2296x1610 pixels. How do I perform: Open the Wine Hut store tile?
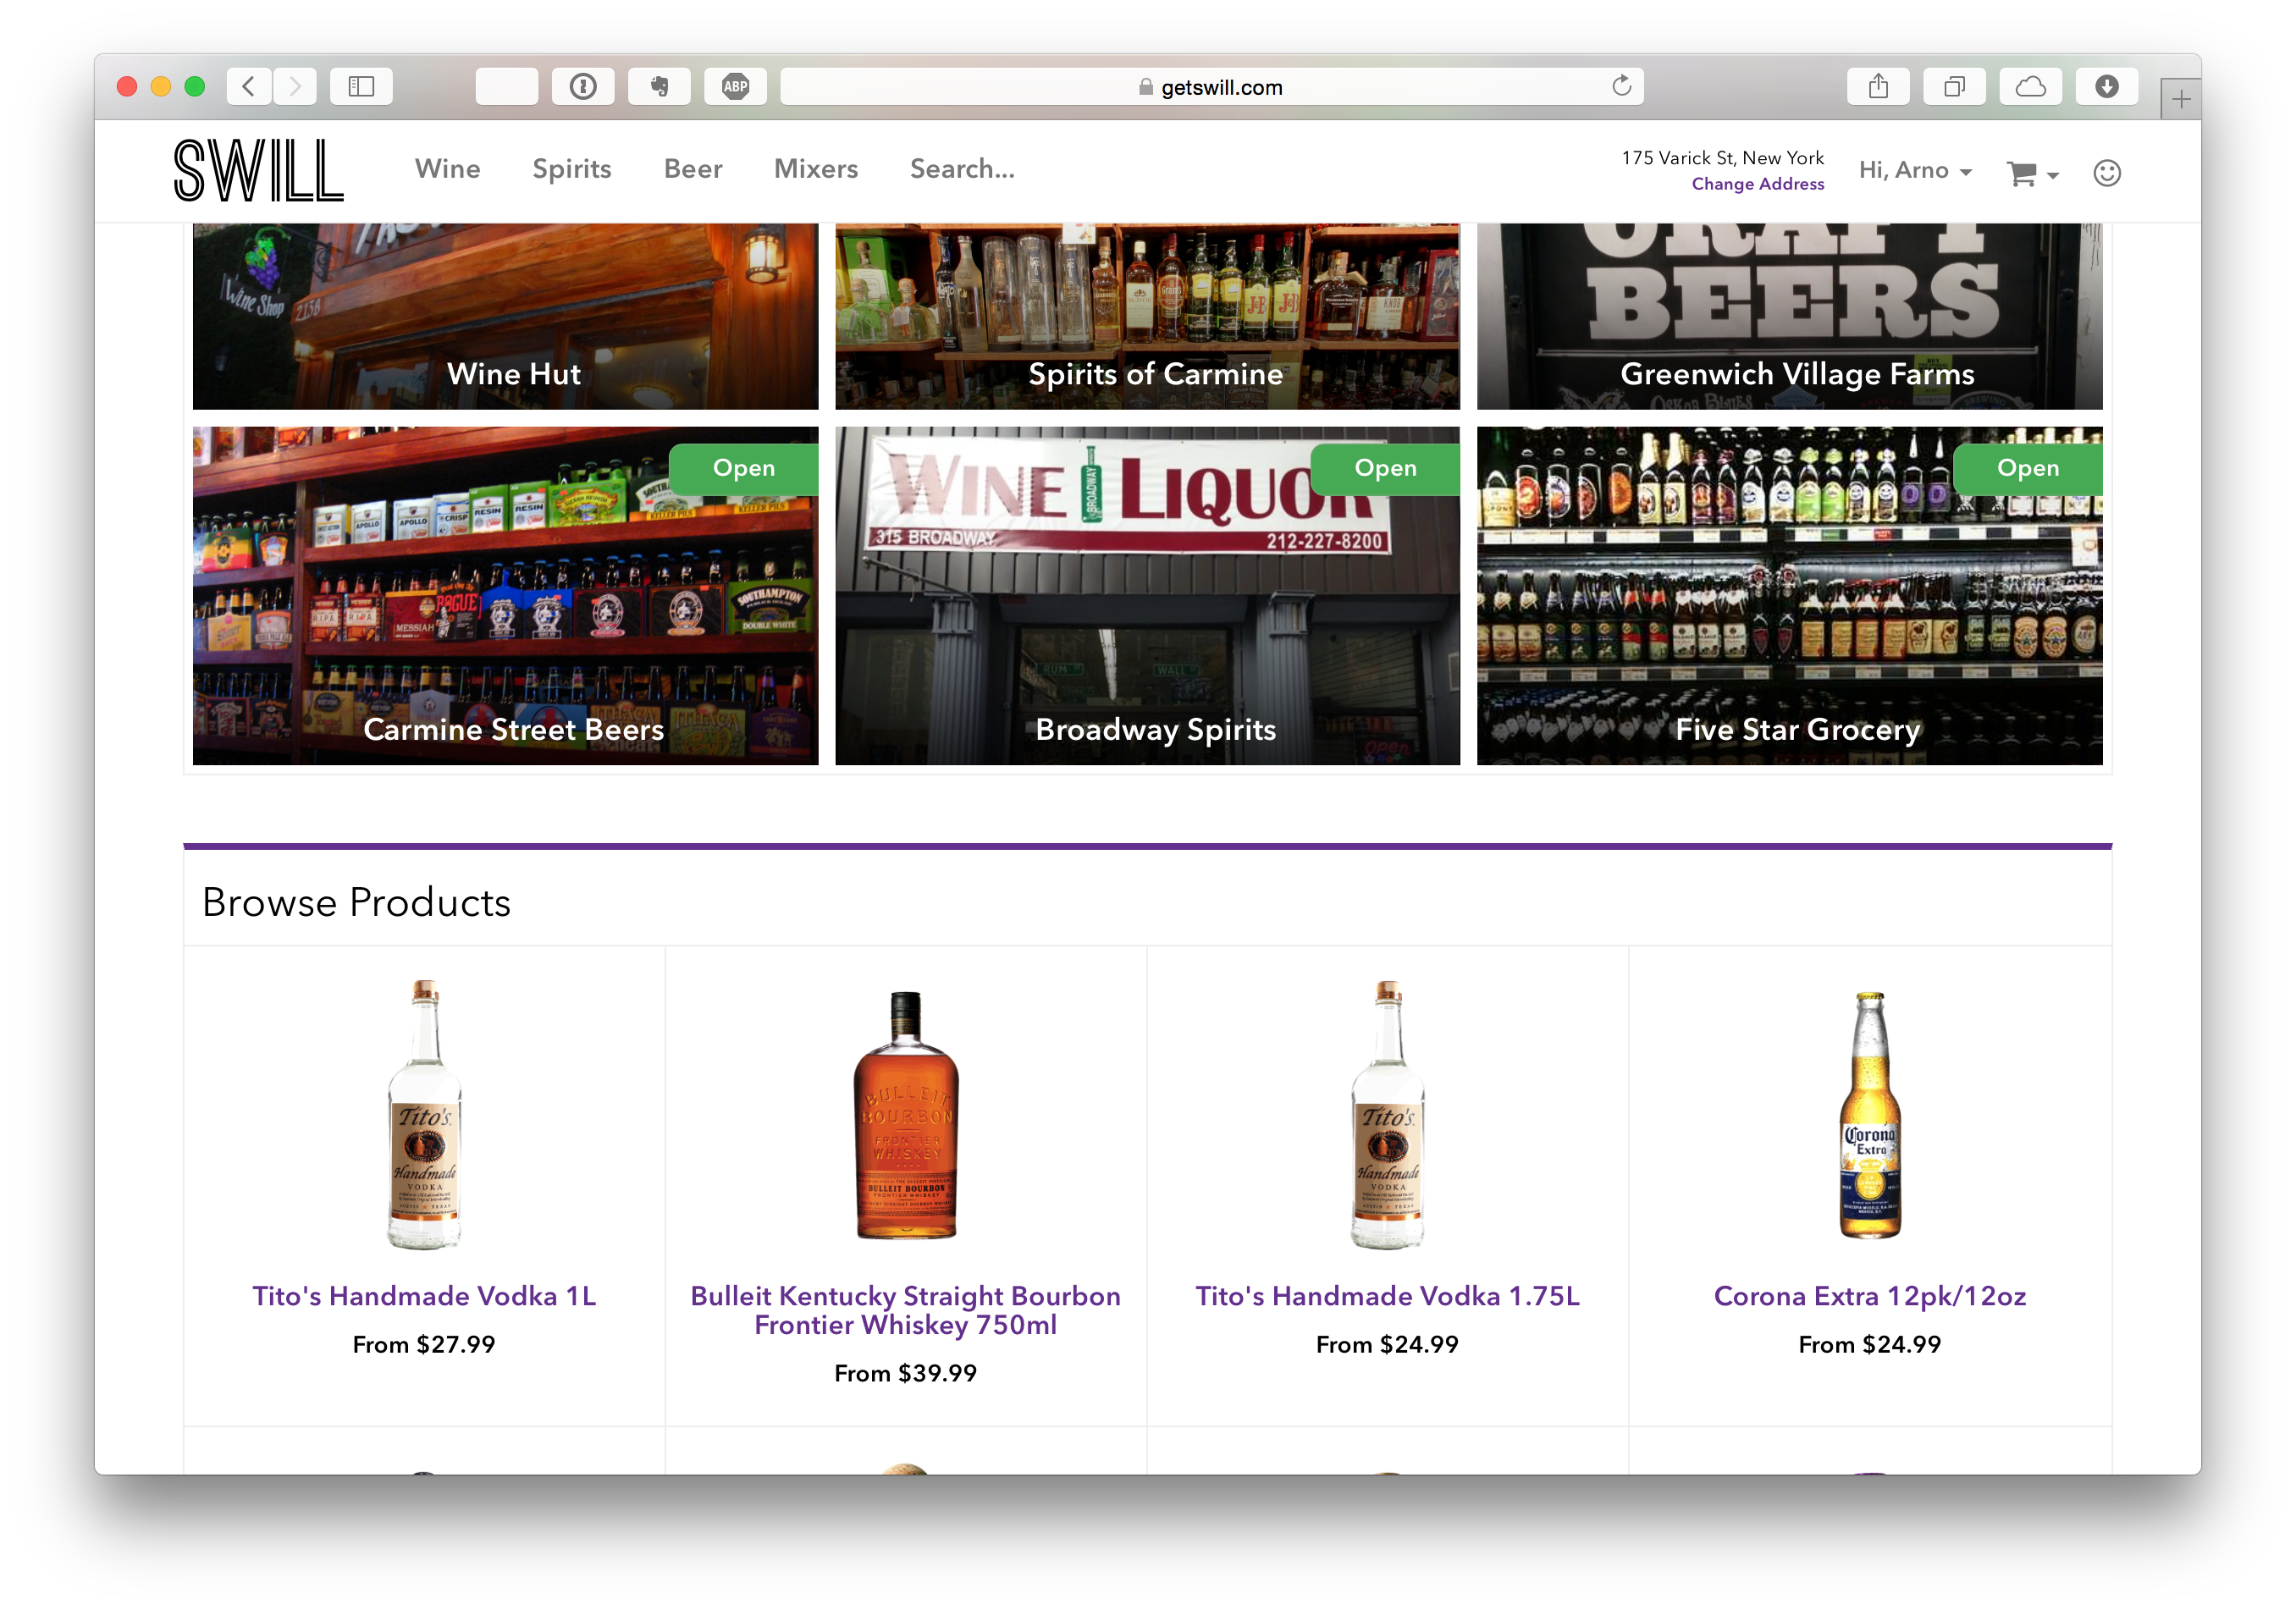[505, 316]
